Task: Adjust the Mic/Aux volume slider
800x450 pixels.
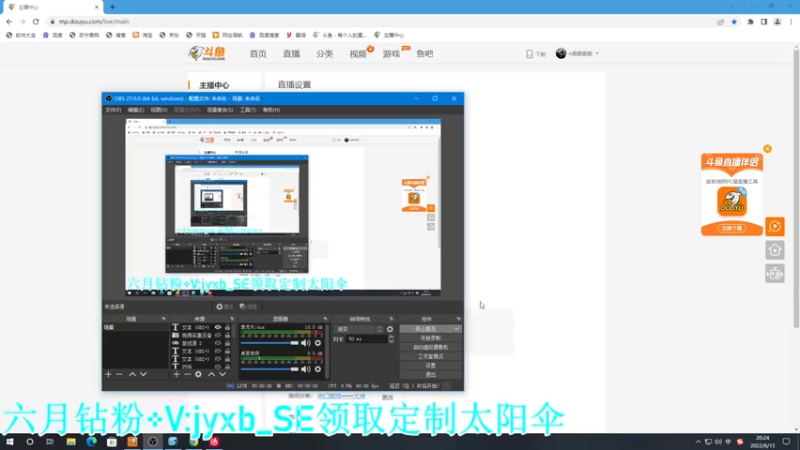Action: point(269,343)
